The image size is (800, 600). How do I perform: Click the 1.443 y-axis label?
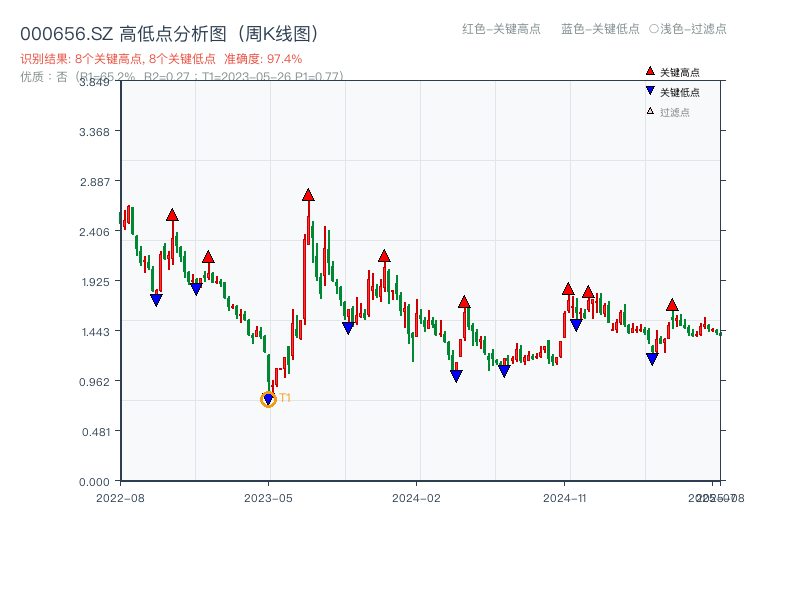(95, 332)
